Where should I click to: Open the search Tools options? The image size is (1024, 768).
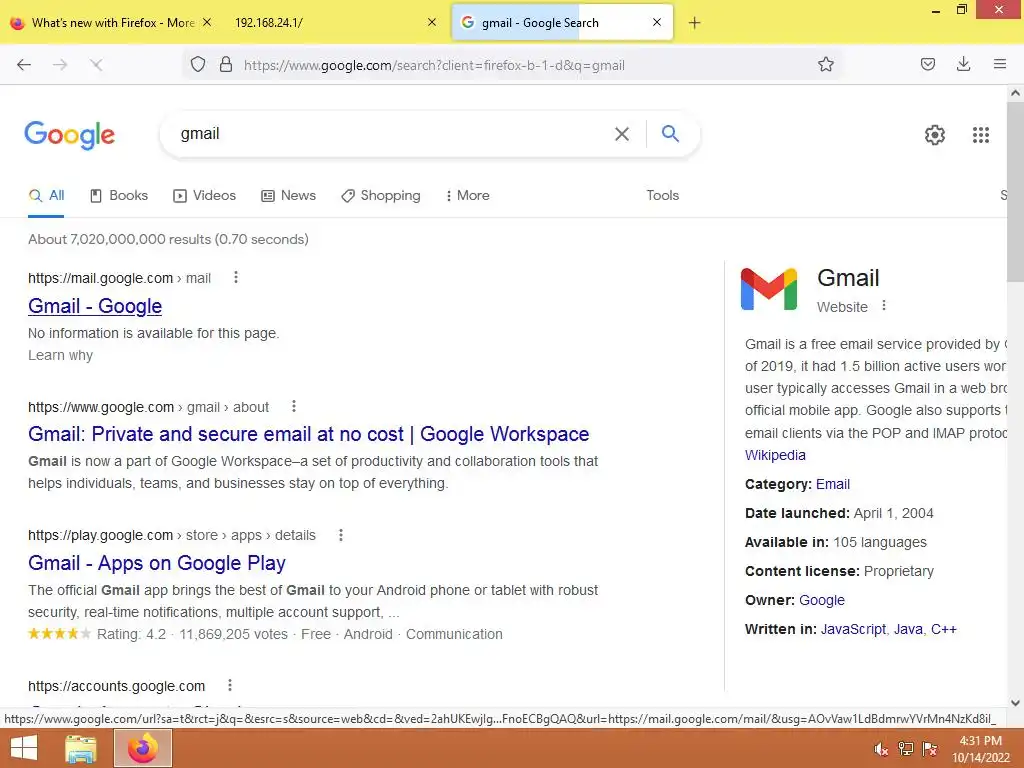(662, 195)
